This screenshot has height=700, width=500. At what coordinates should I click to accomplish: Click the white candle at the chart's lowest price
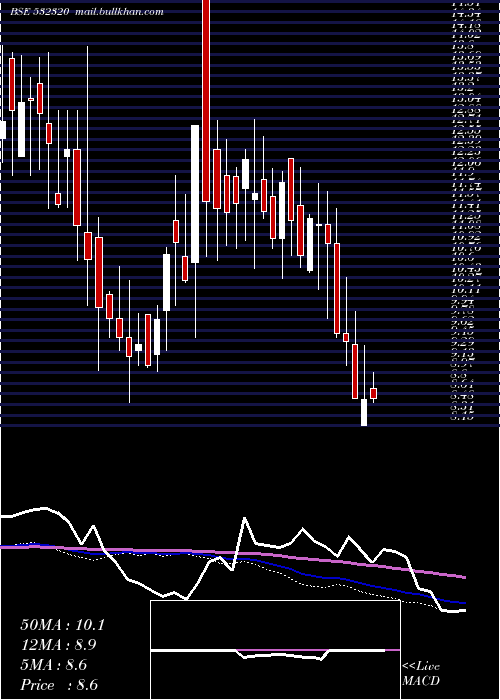(364, 412)
